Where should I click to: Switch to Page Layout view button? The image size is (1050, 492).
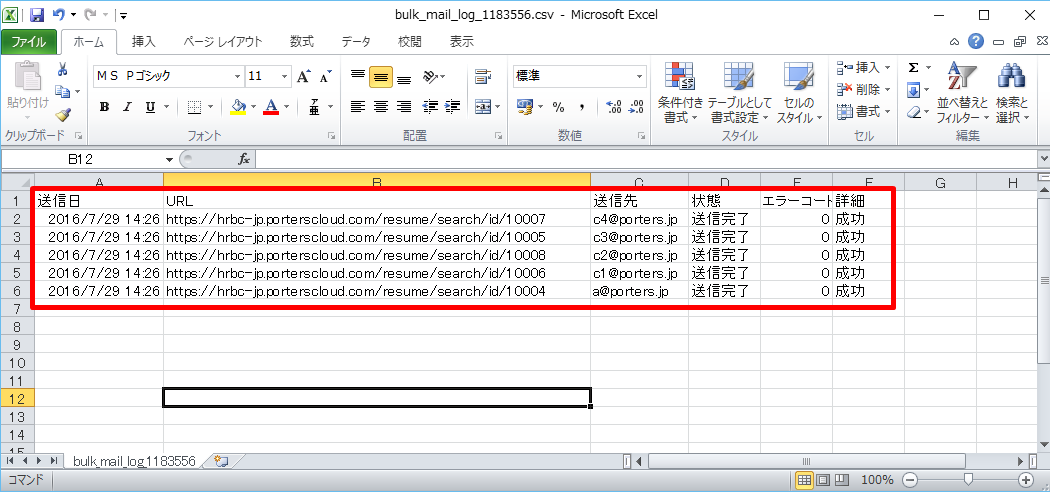click(823, 479)
